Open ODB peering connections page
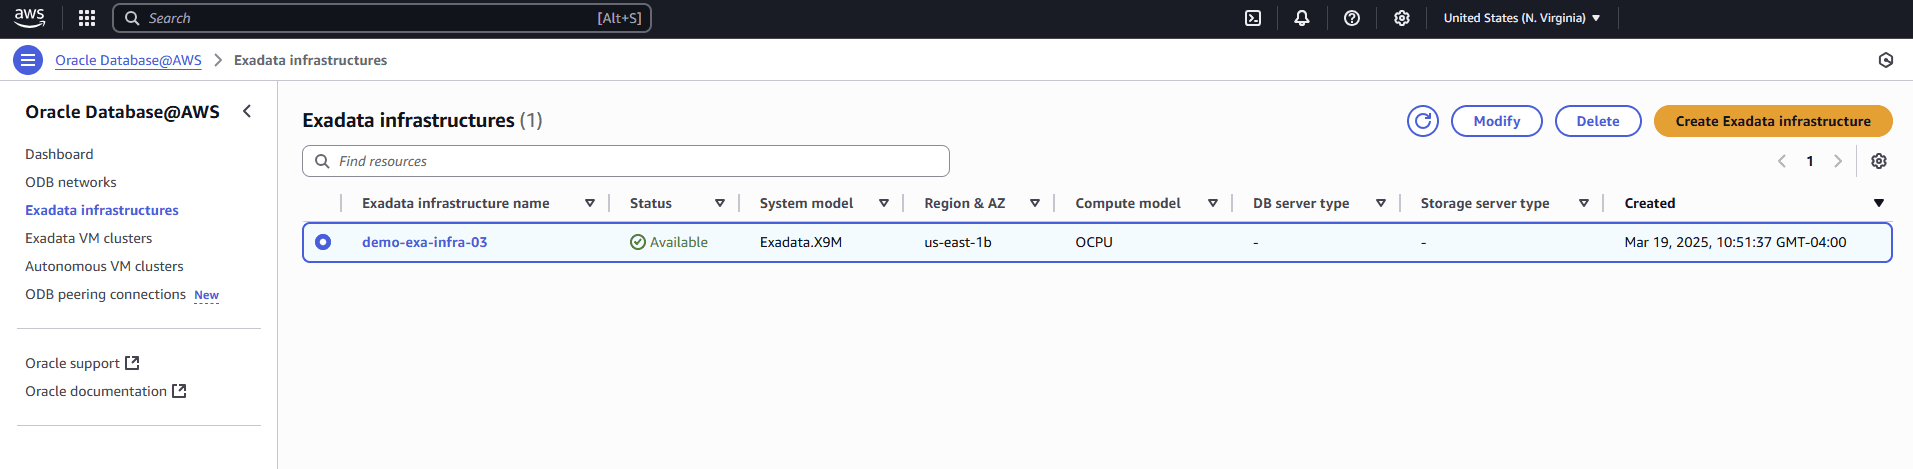 (x=105, y=294)
